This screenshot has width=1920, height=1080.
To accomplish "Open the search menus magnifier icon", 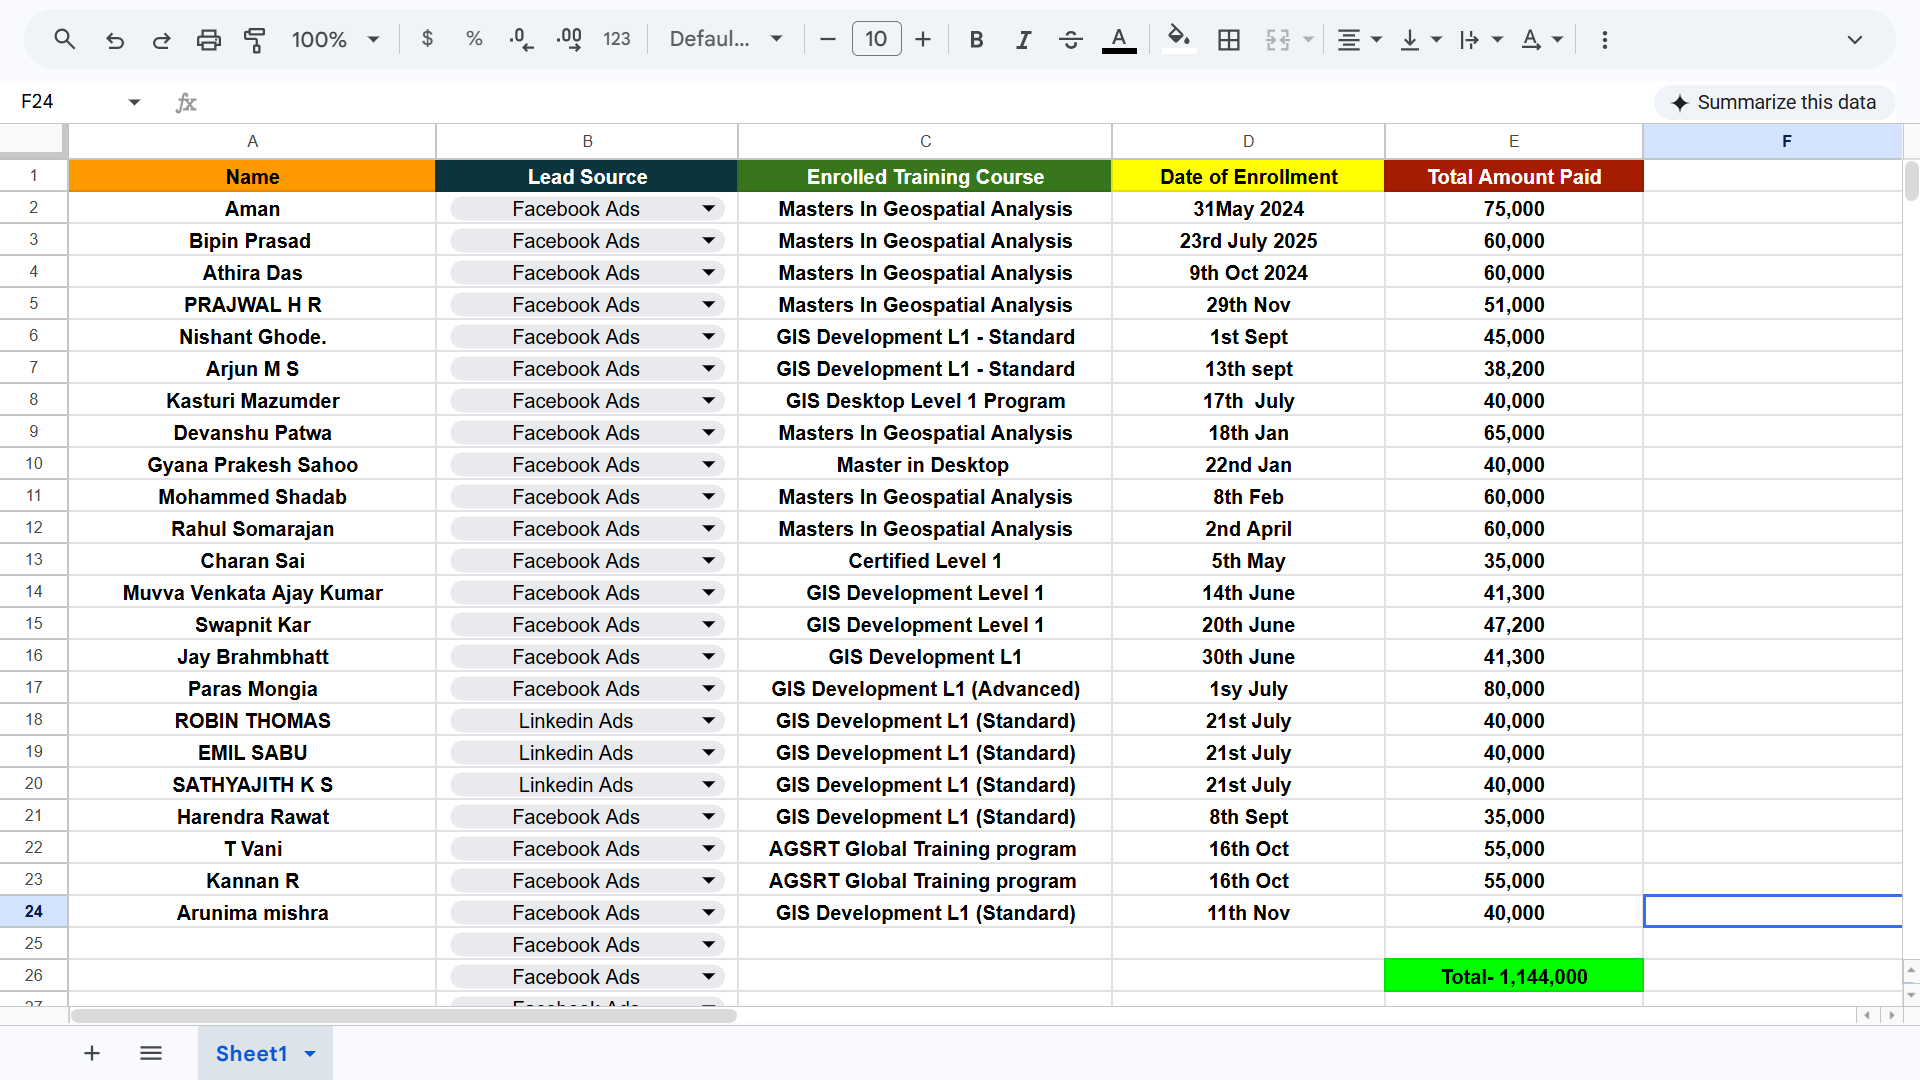I will point(65,39).
